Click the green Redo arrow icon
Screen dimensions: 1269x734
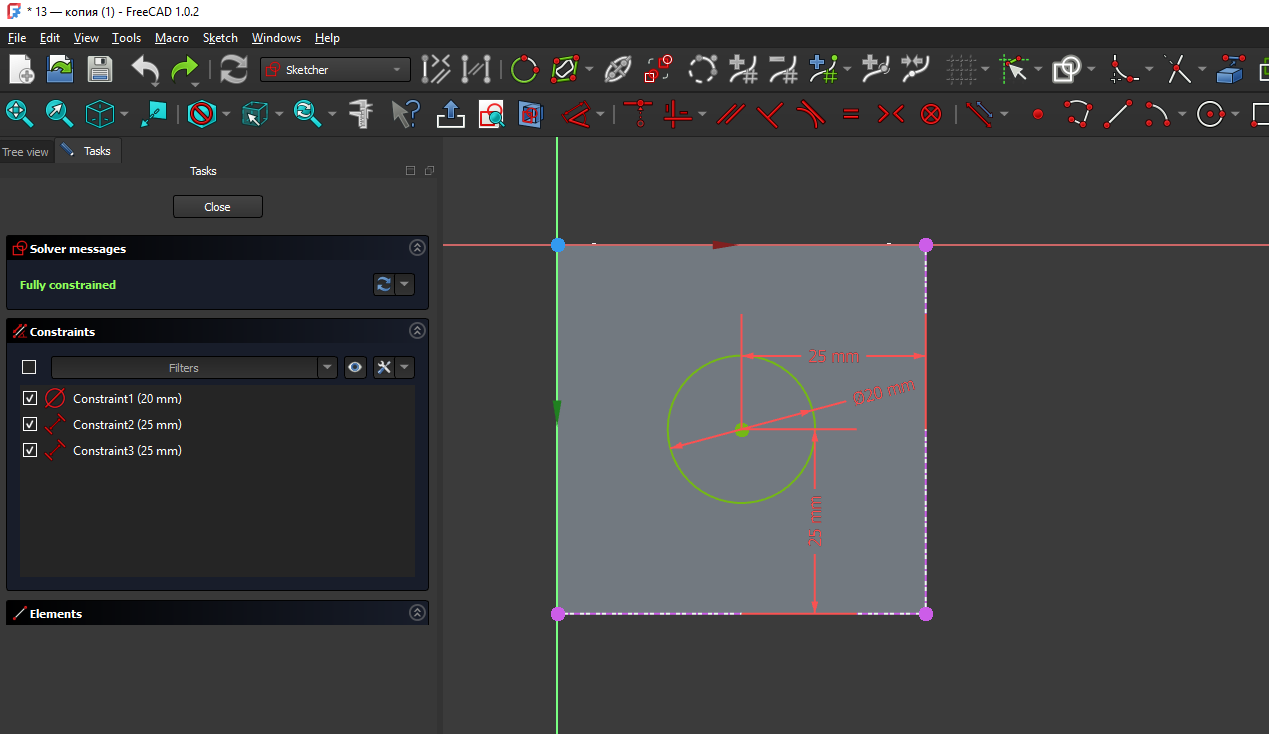pos(185,69)
